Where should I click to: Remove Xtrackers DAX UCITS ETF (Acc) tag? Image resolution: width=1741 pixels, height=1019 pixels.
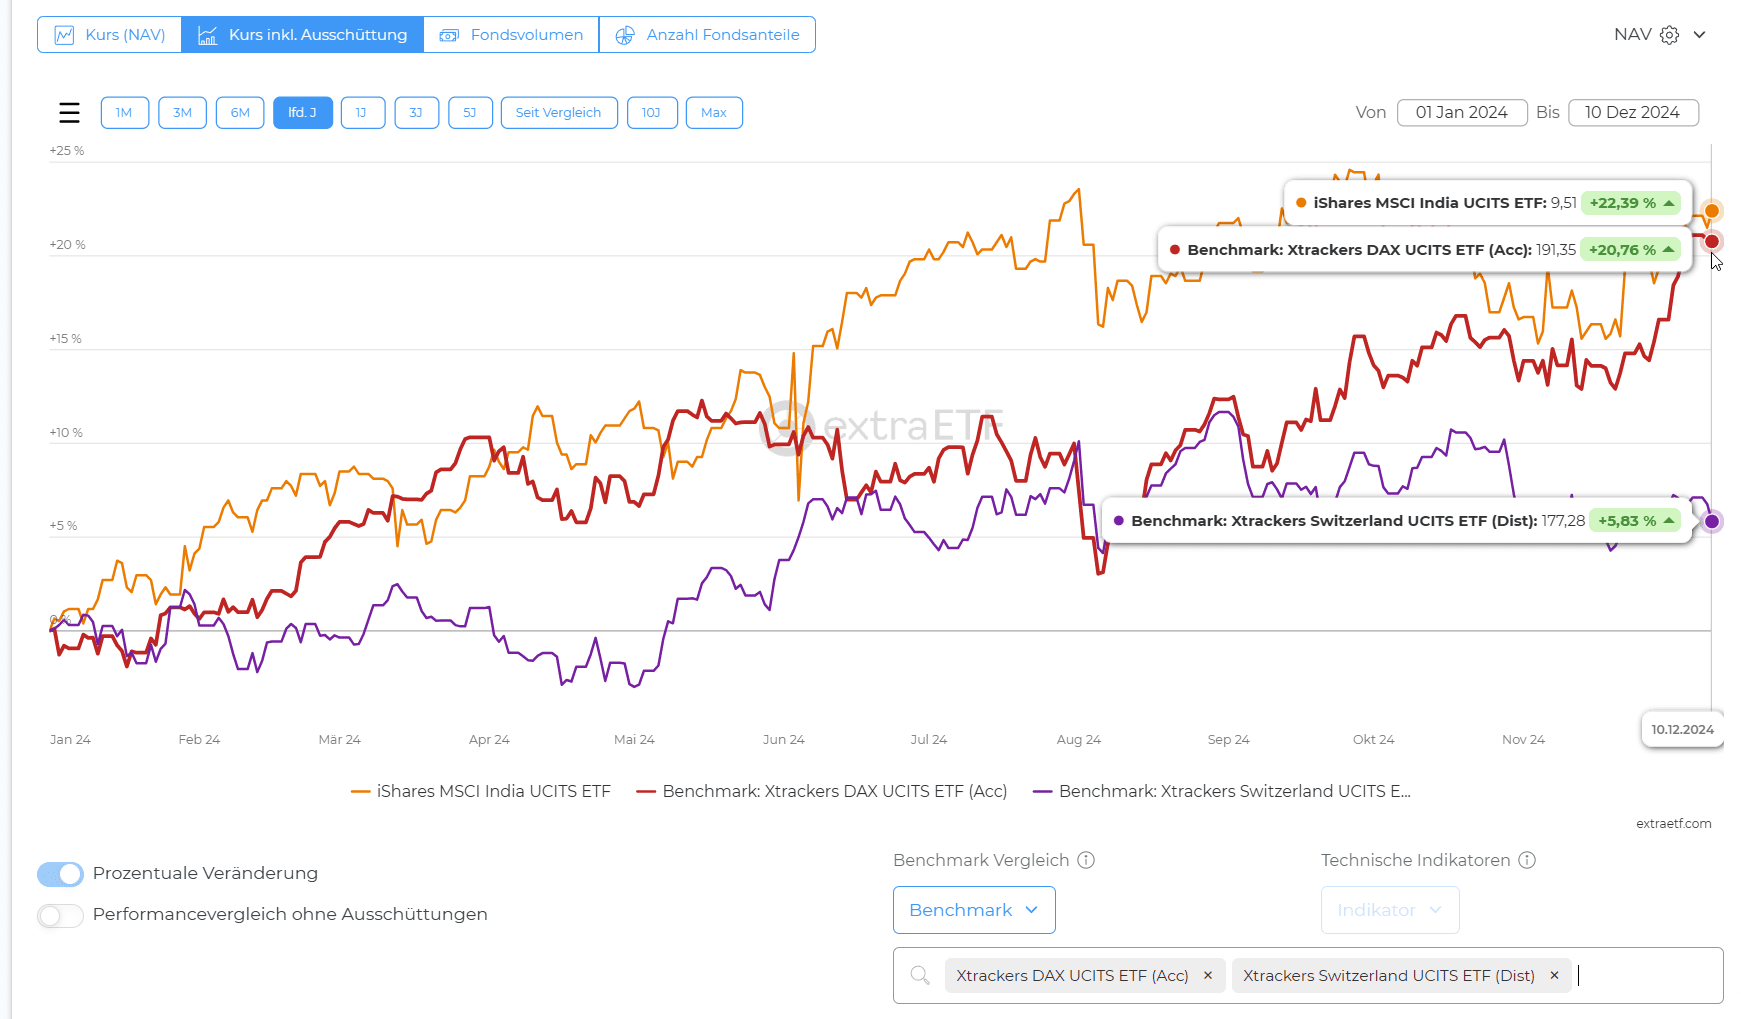tap(1208, 976)
